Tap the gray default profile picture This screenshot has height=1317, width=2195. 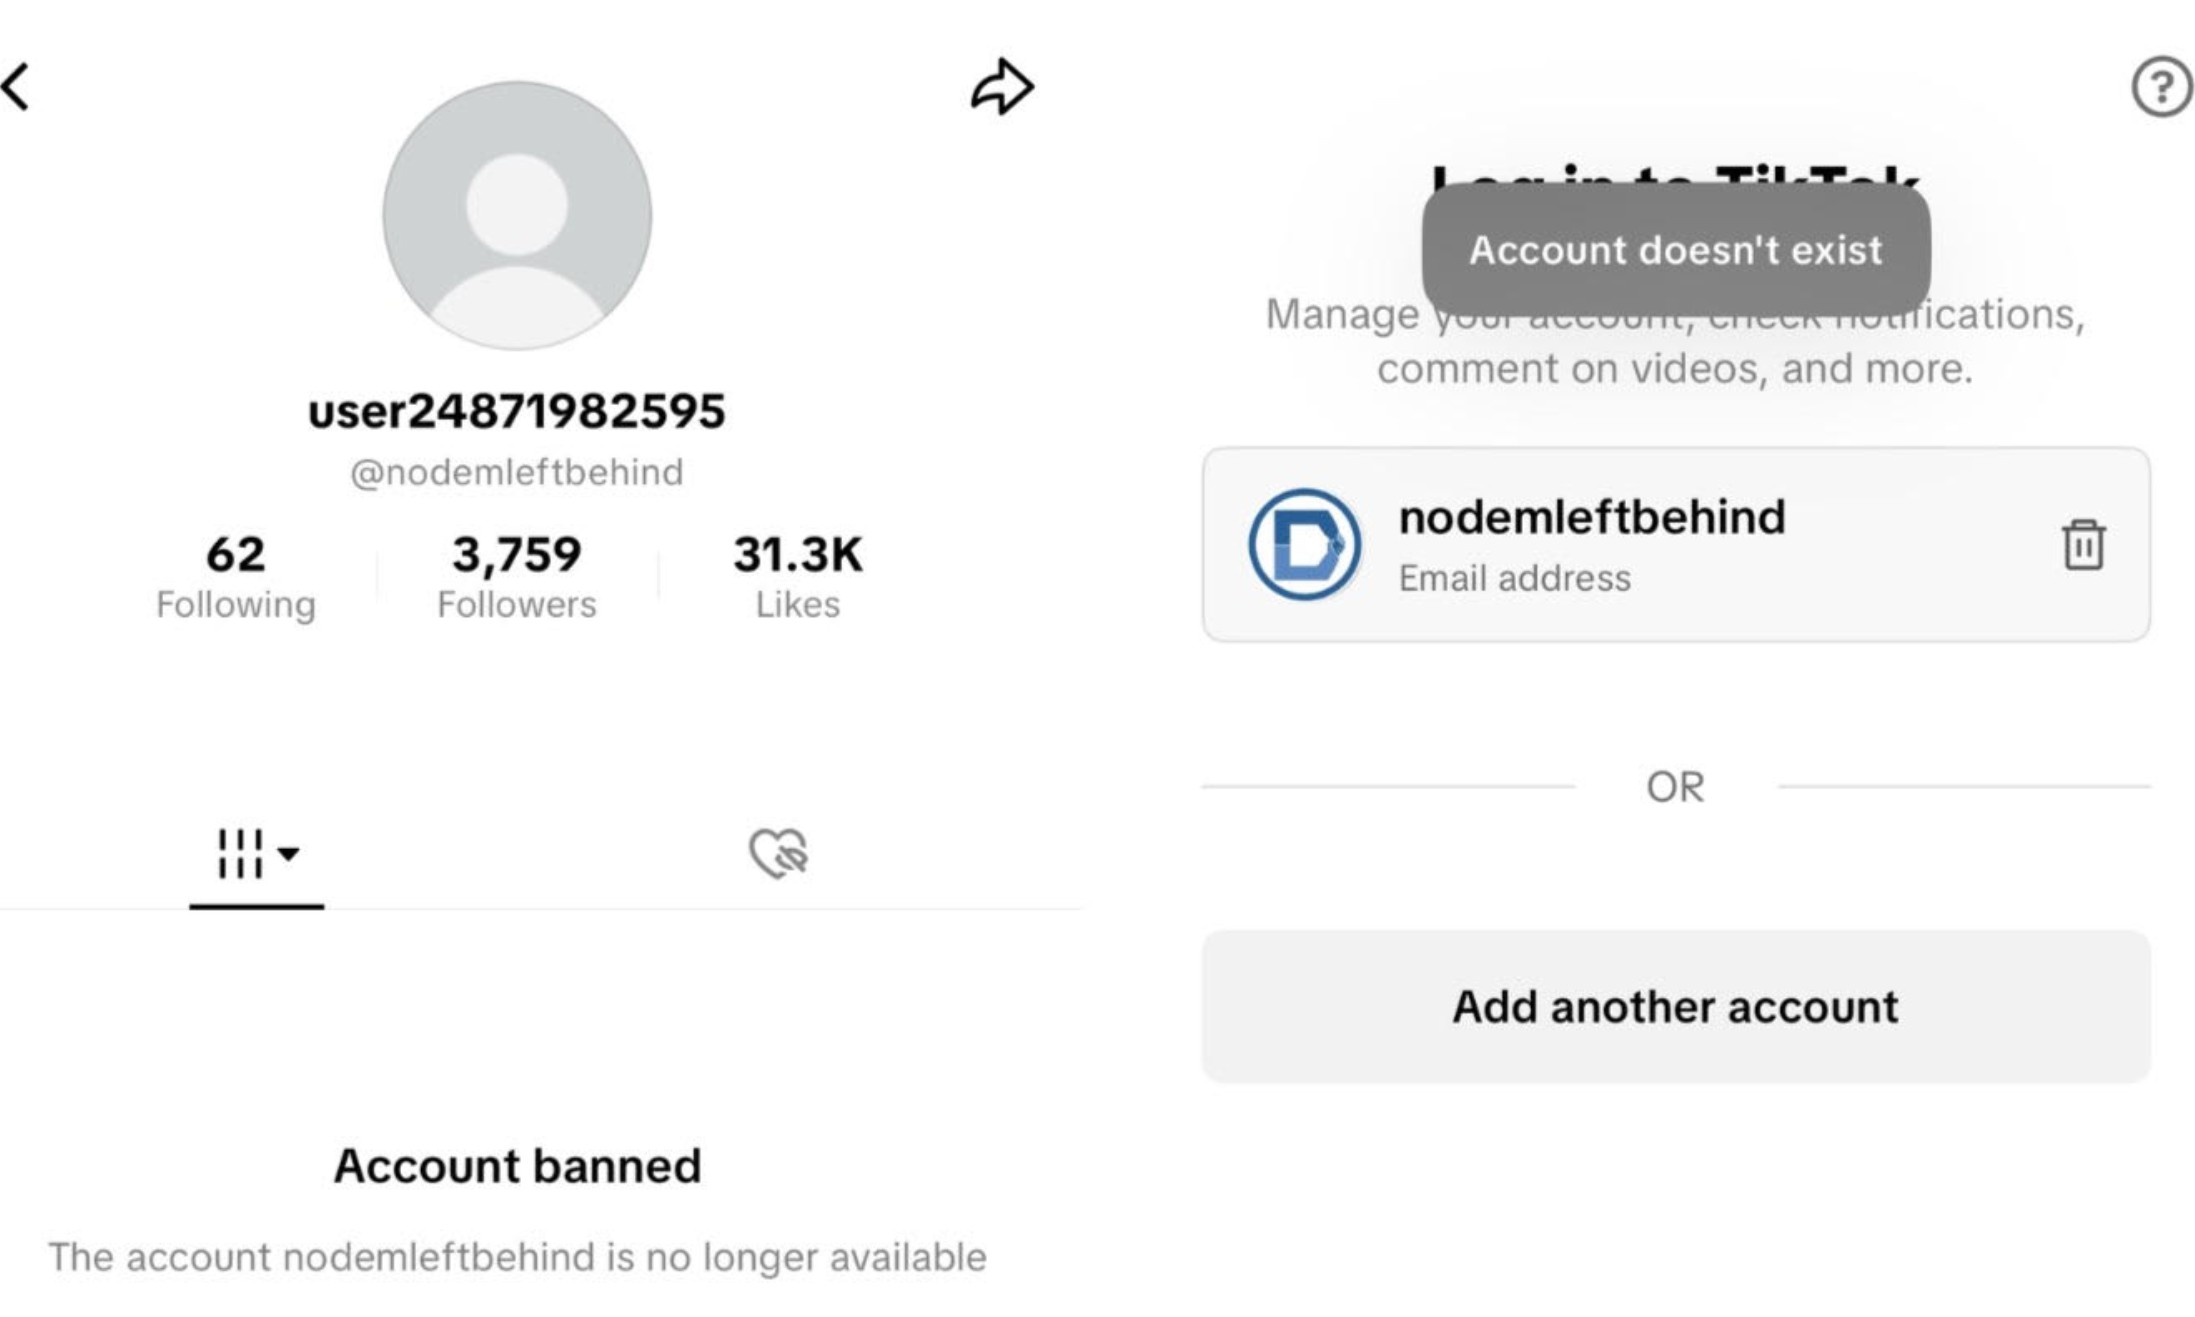point(517,216)
